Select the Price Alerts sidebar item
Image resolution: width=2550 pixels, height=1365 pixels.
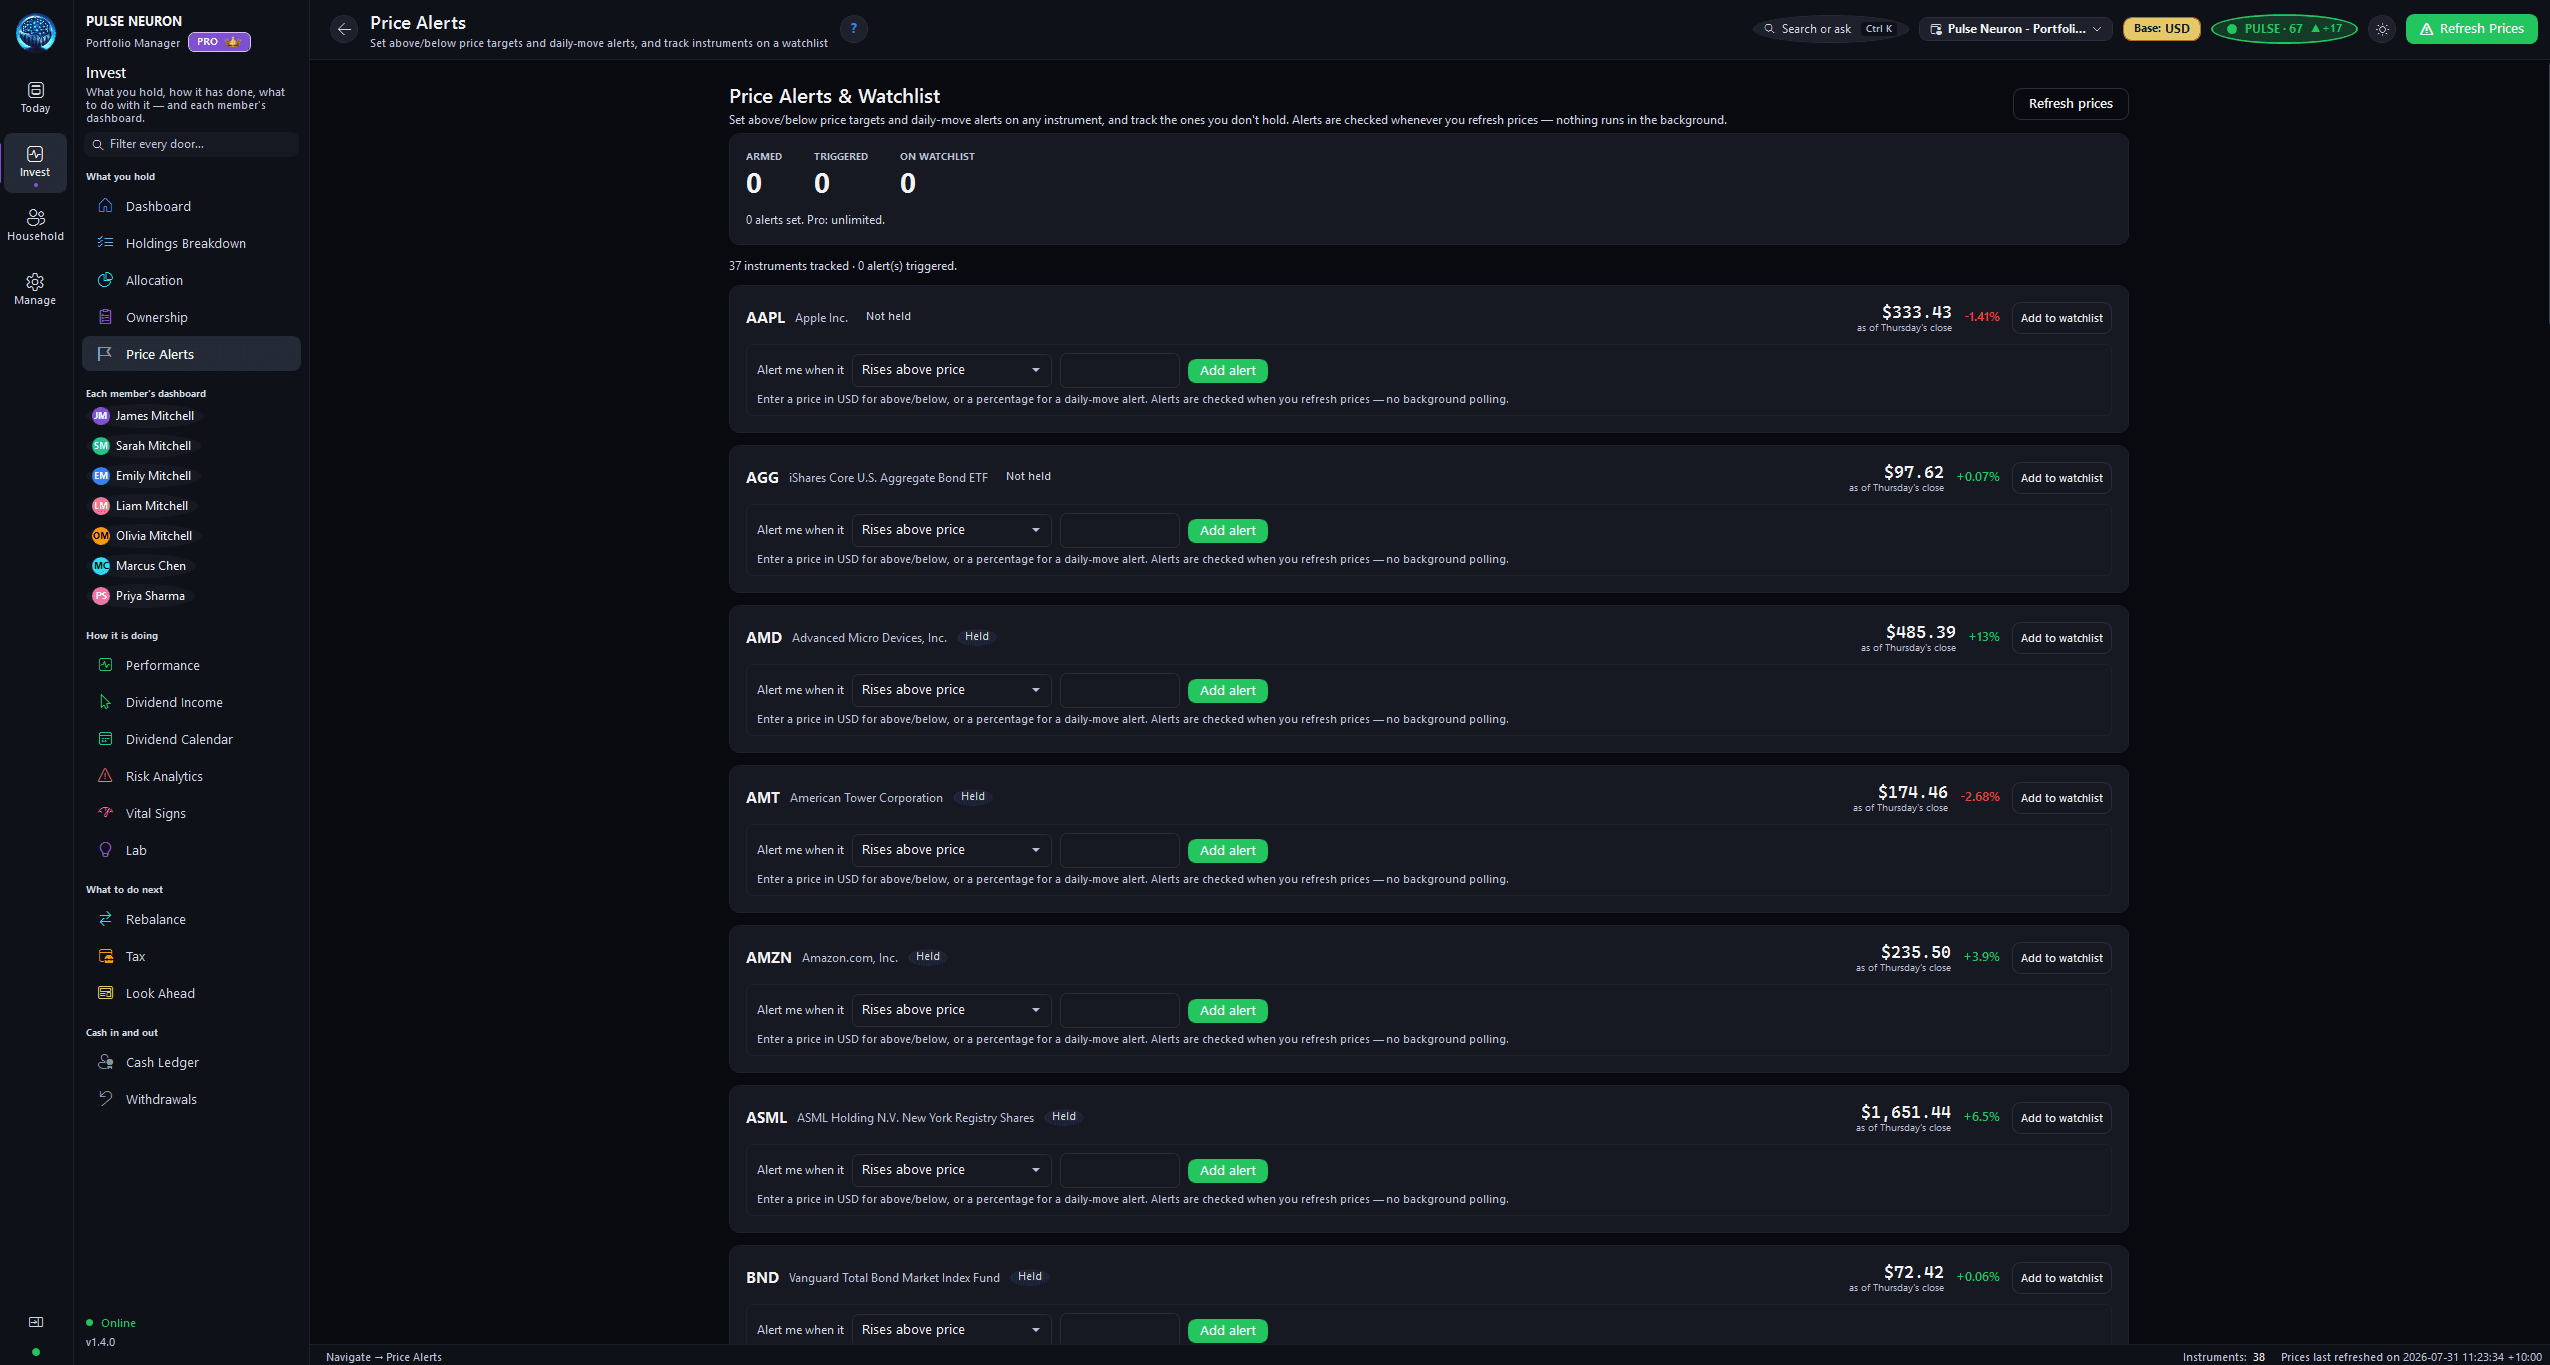(191, 354)
